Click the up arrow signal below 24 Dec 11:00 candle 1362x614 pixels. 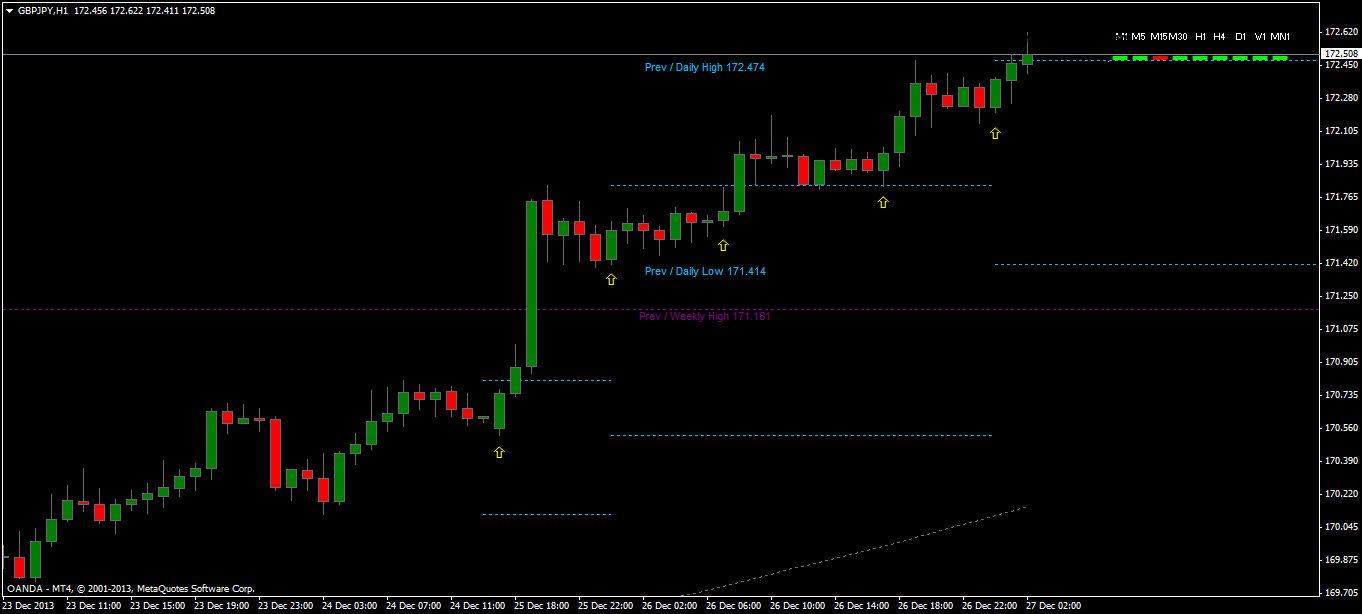(x=499, y=453)
